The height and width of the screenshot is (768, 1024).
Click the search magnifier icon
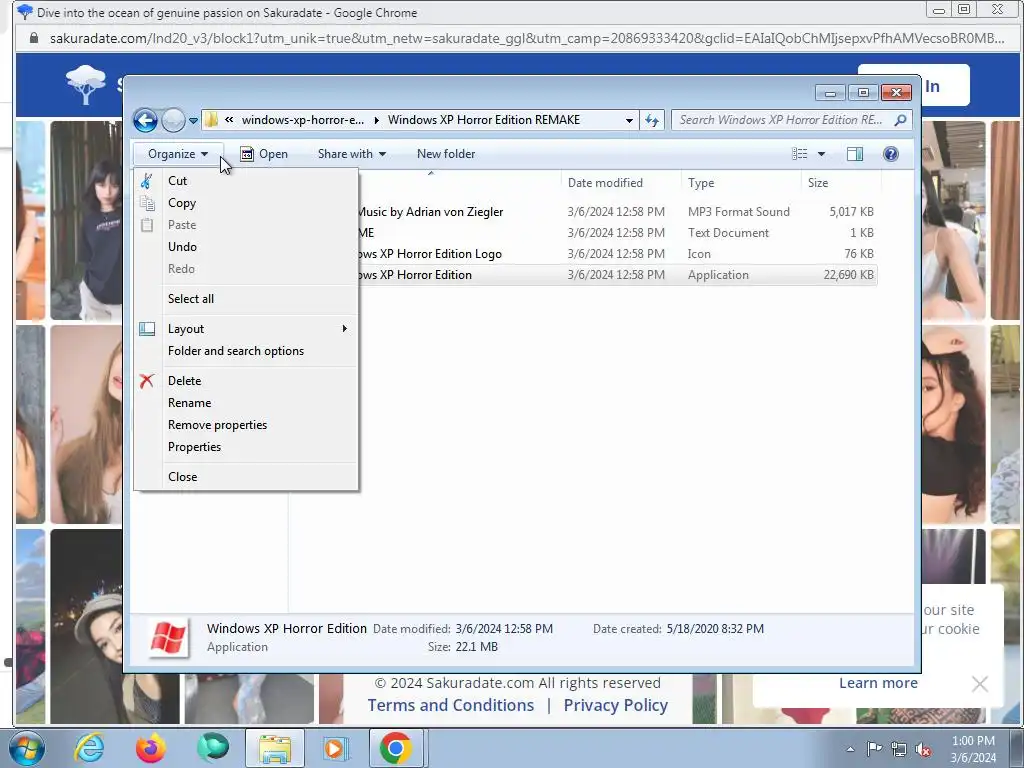(x=900, y=120)
